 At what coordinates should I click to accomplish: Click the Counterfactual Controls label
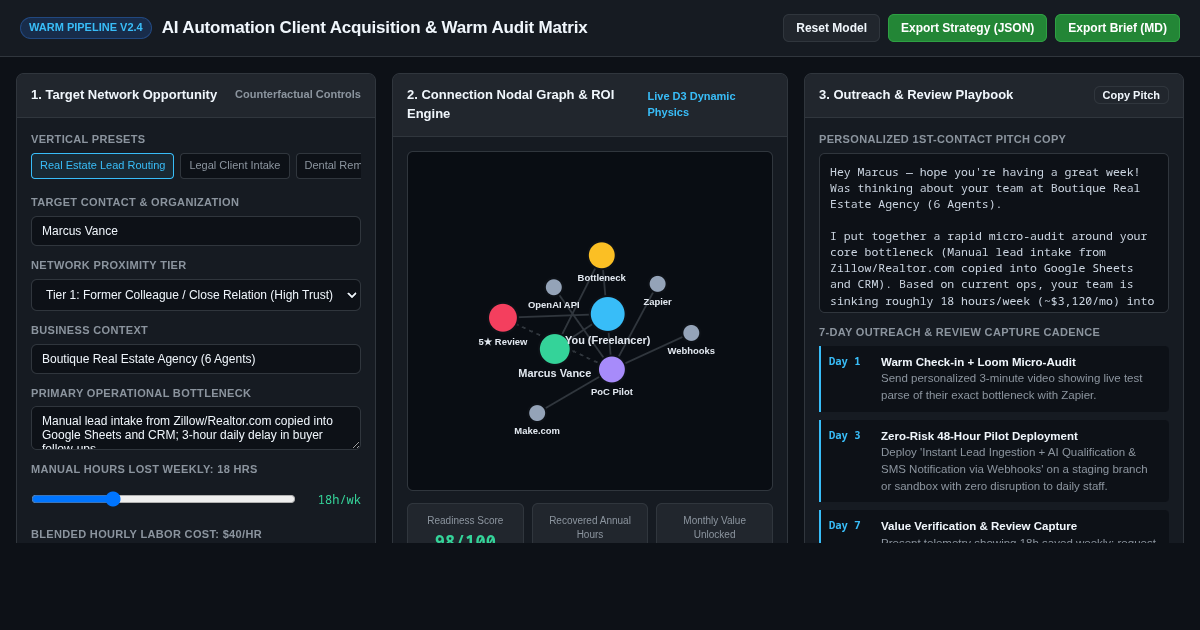pyautogui.click(x=298, y=94)
